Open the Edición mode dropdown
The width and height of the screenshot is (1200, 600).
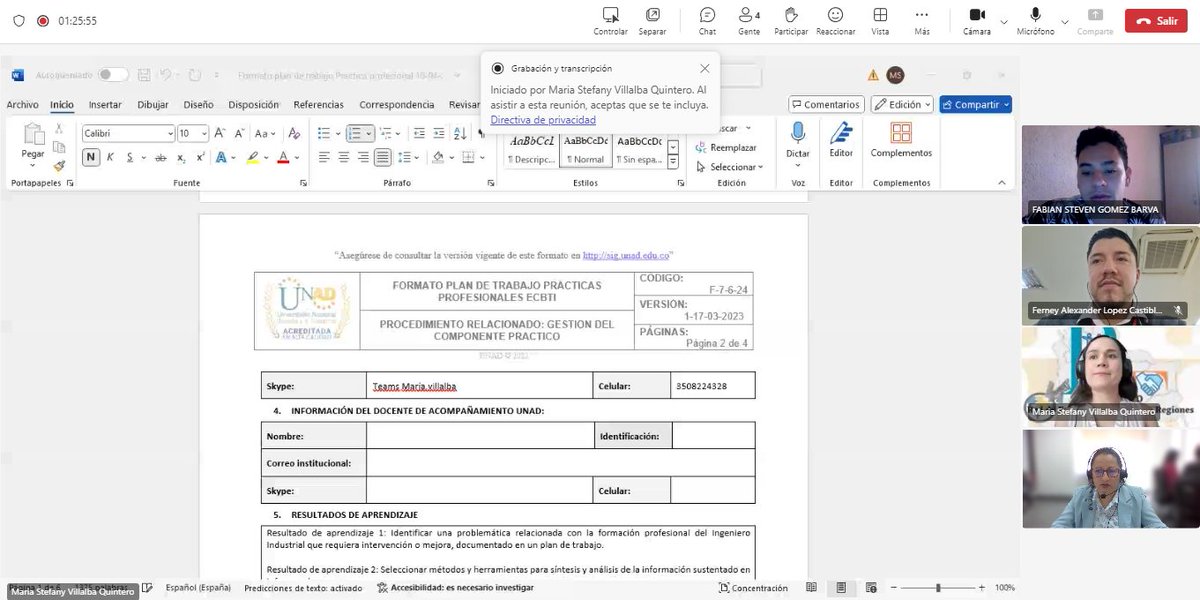click(902, 104)
